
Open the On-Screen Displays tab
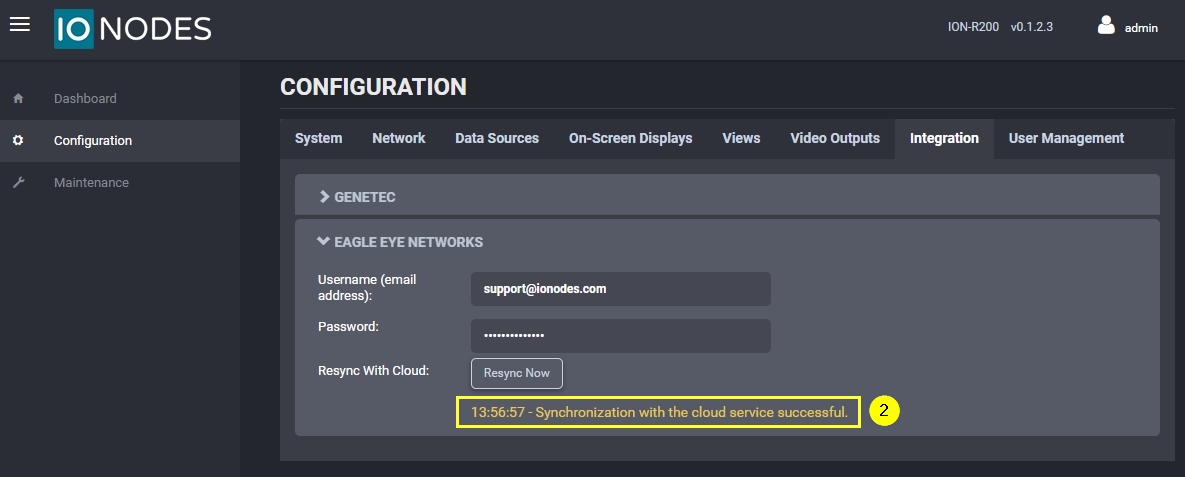tap(630, 139)
